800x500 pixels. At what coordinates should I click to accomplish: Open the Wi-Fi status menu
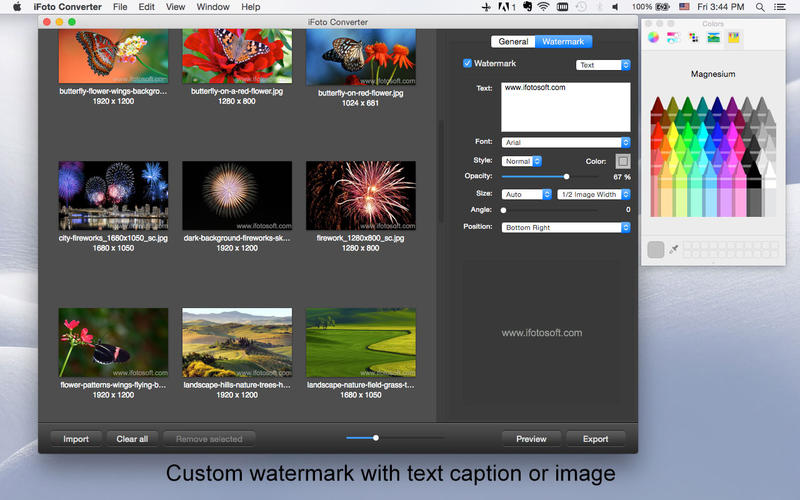tap(544, 7)
